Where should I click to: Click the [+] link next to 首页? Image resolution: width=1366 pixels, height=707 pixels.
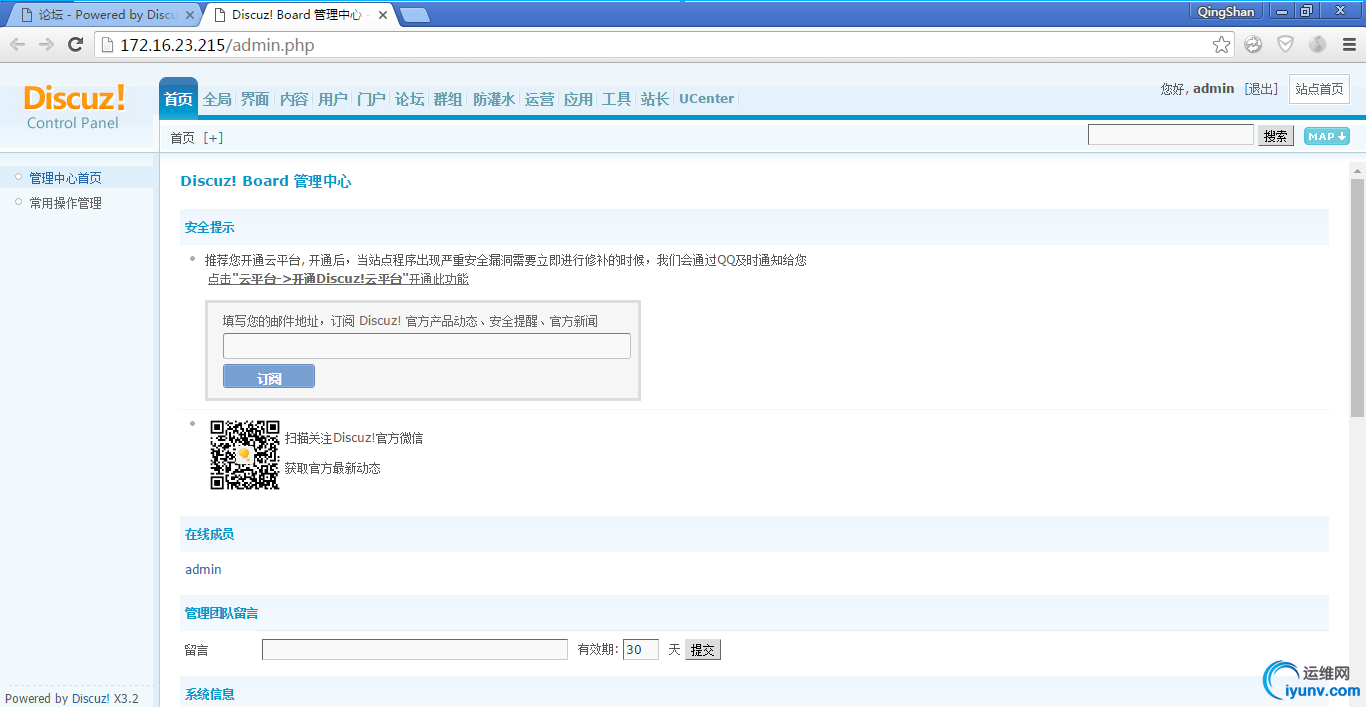[x=213, y=138]
